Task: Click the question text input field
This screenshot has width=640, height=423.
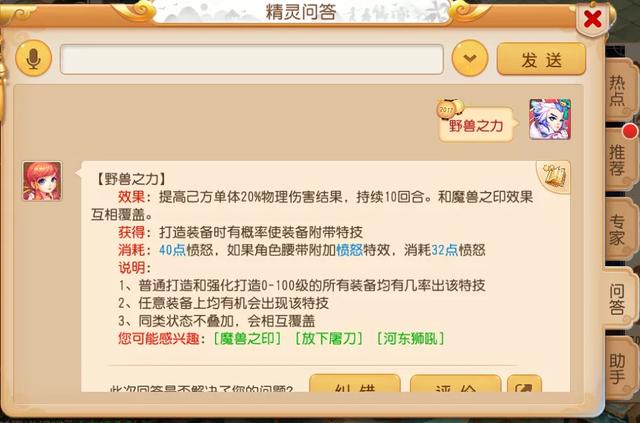Action: point(251,59)
